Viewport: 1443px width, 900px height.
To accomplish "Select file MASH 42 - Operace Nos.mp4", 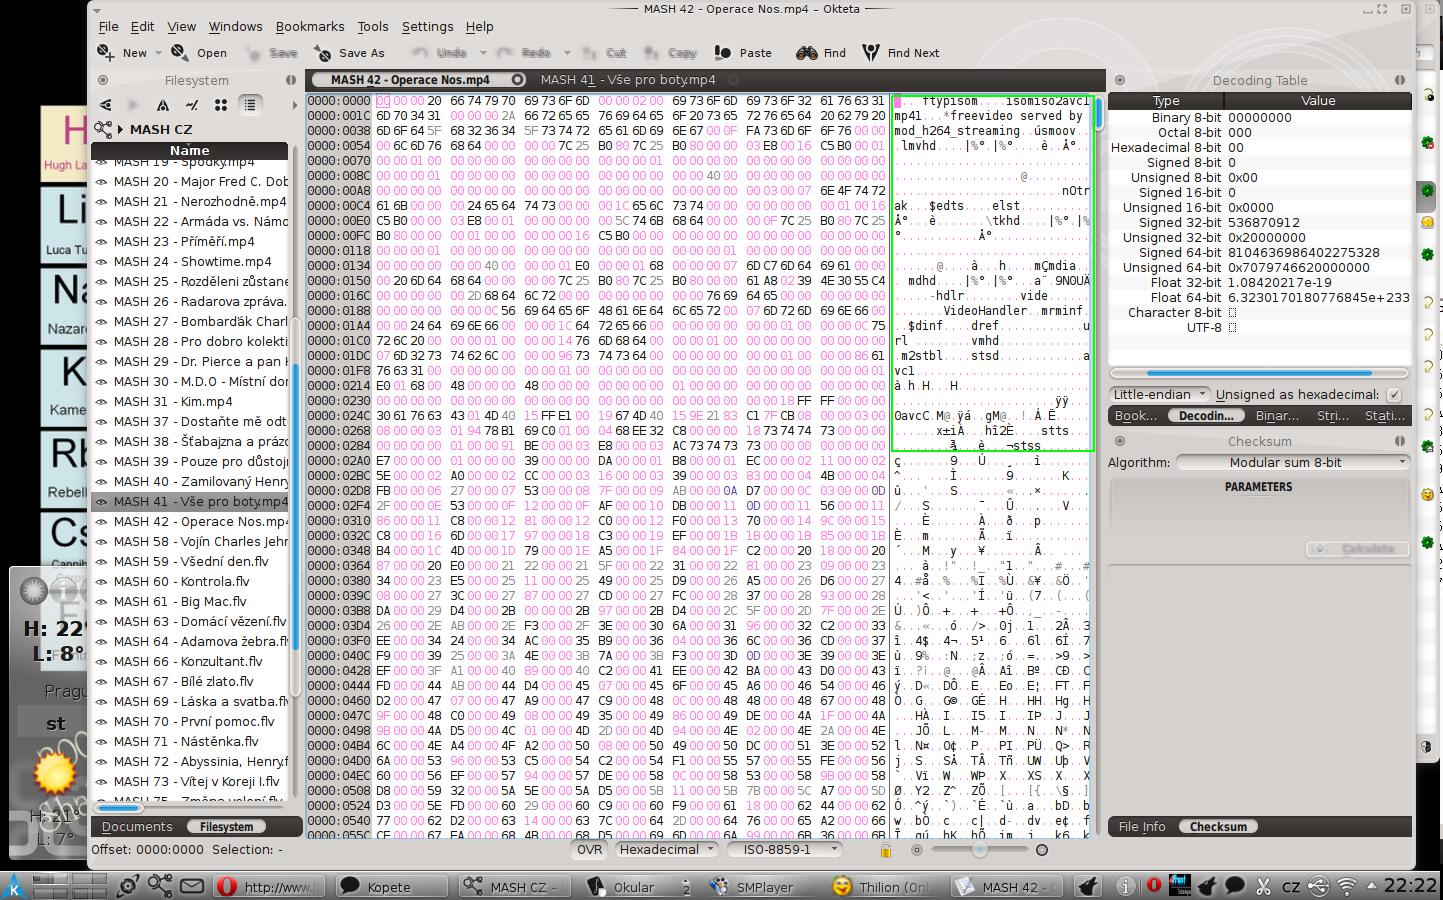I will 190,521.
